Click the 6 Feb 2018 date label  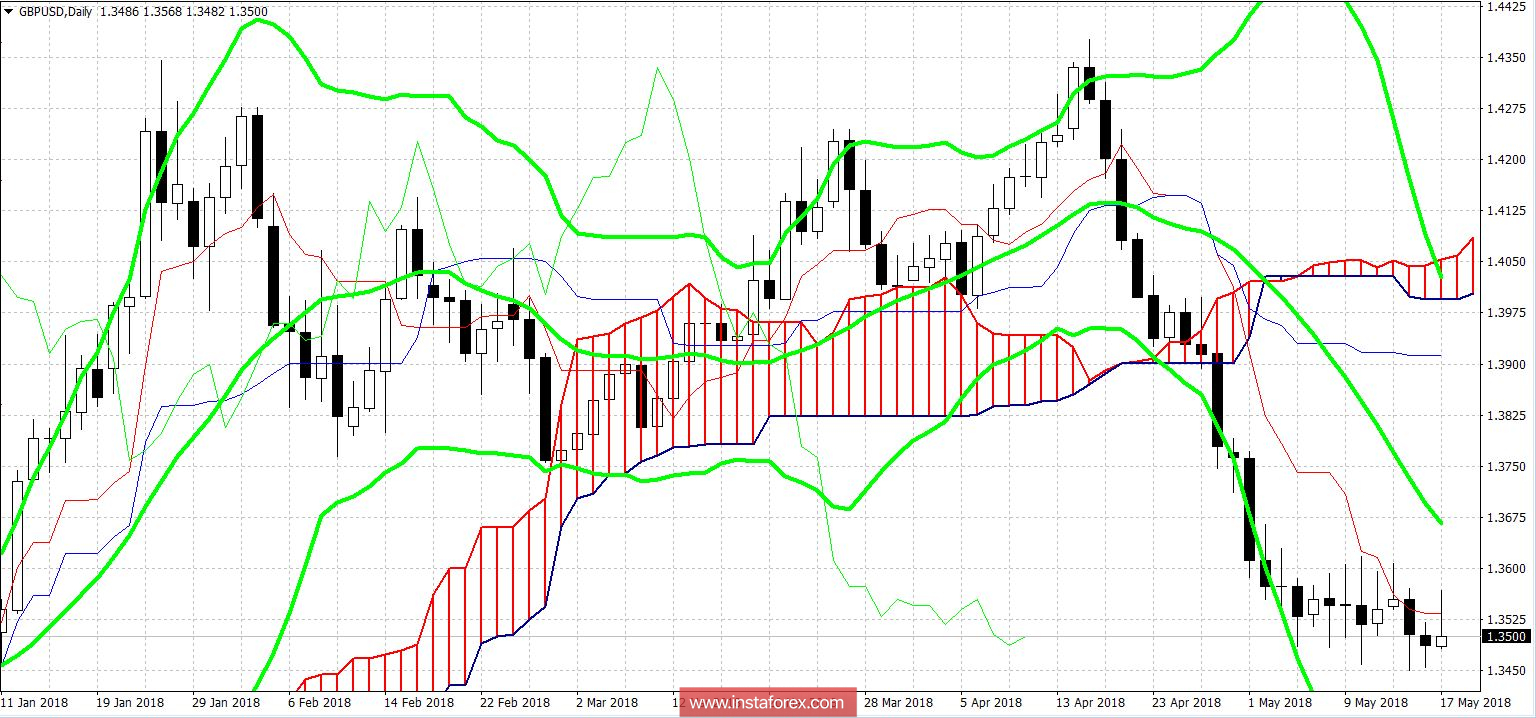(320, 703)
